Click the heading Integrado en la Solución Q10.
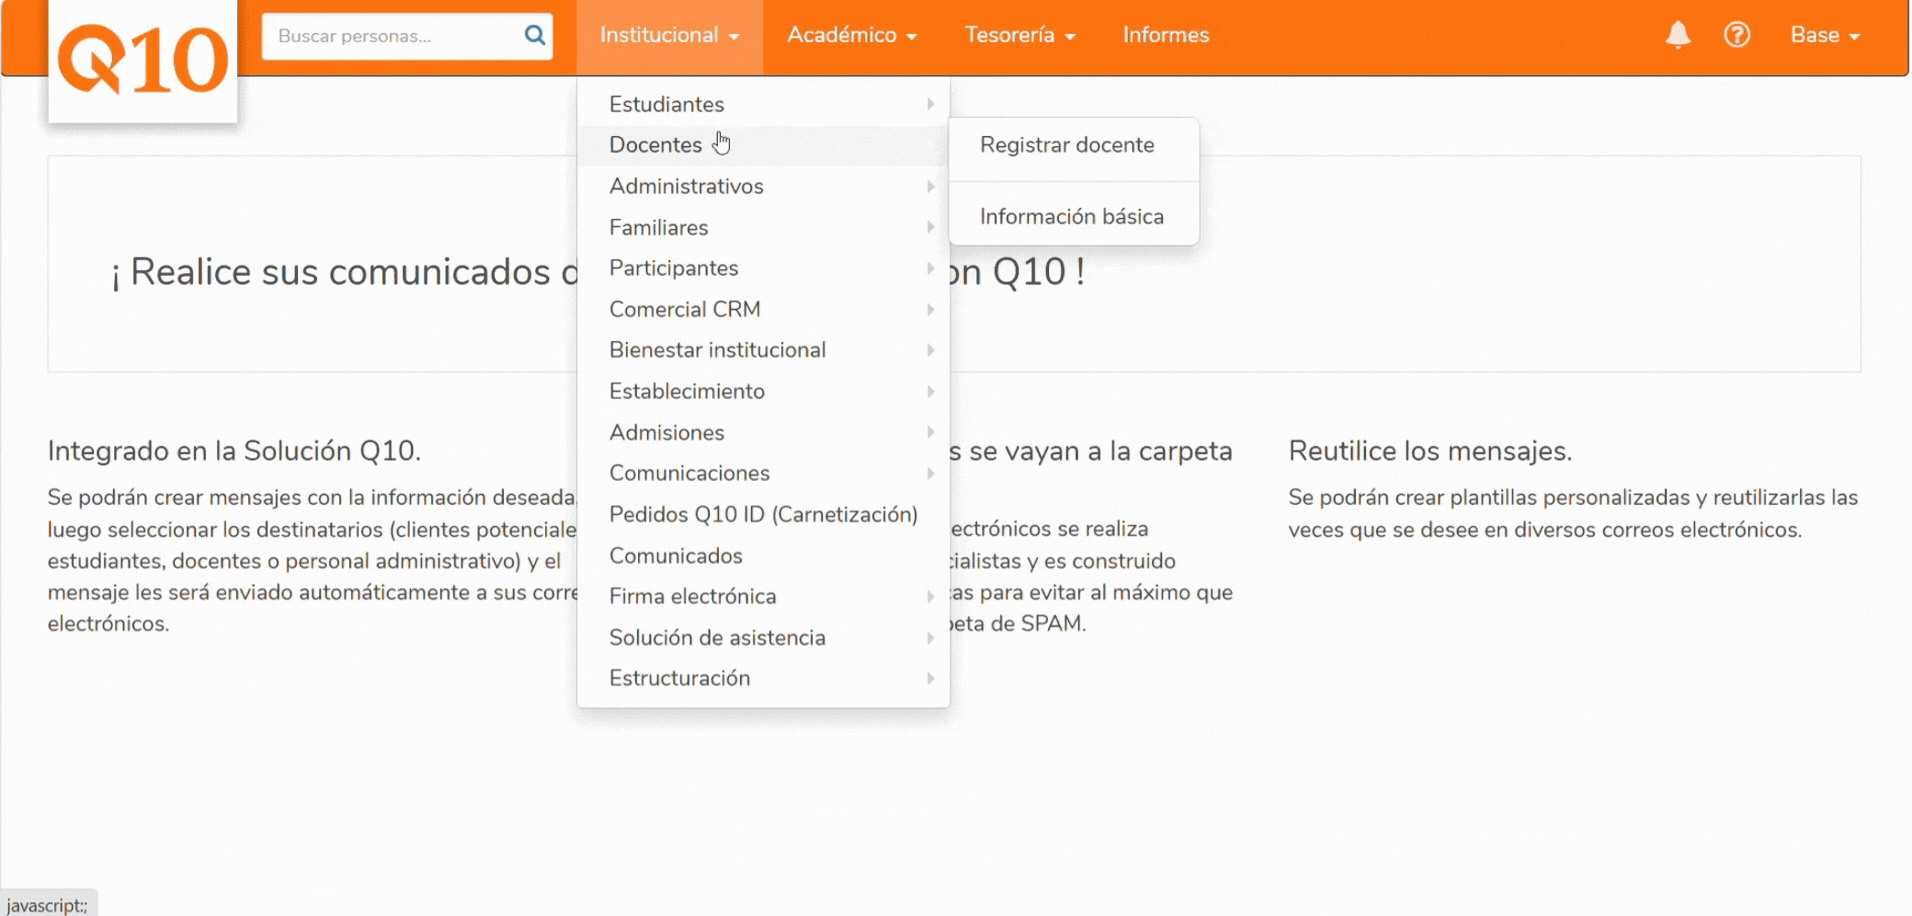Image resolution: width=1912 pixels, height=916 pixels. [x=234, y=451]
